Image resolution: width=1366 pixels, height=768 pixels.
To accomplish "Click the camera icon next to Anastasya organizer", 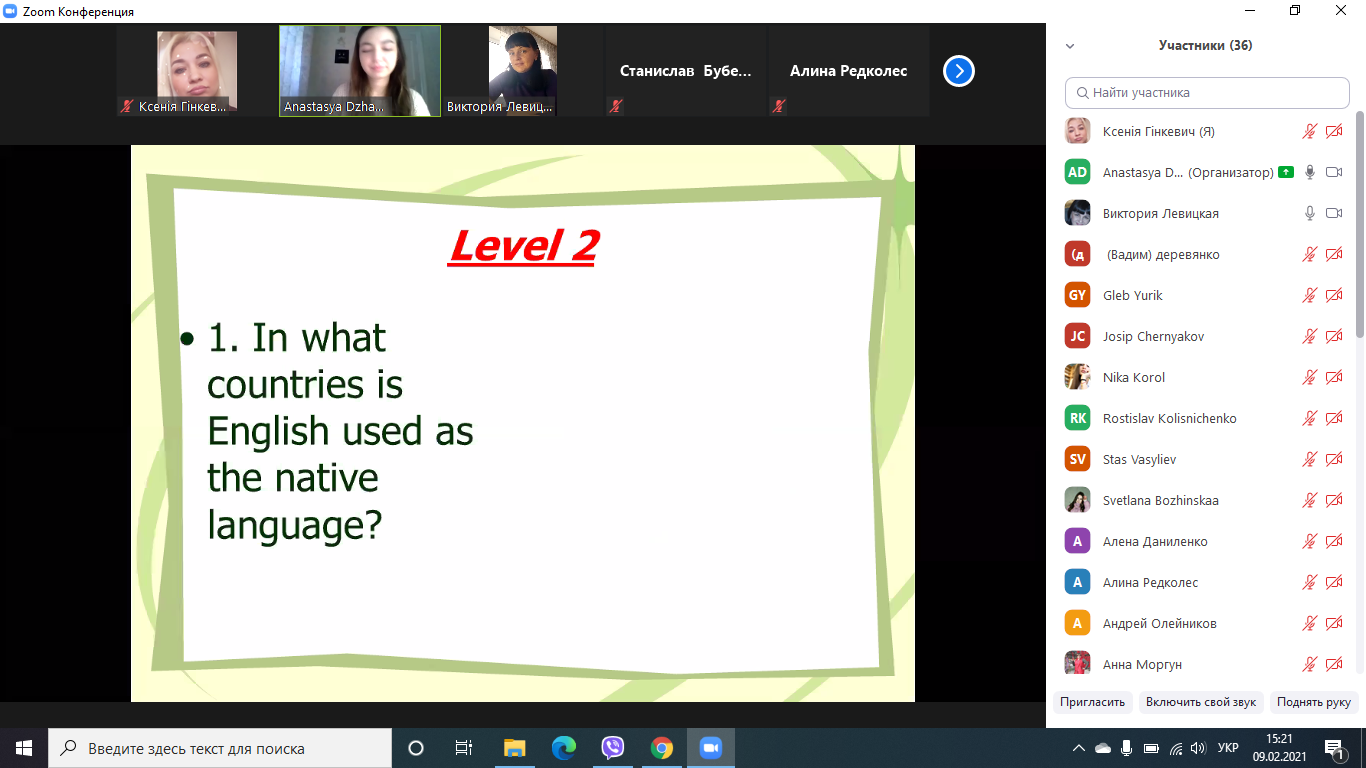I will (x=1334, y=172).
